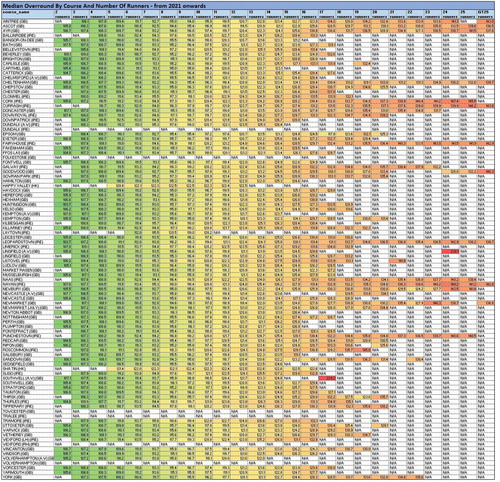Click the CATTERICK (GB) course name
This screenshot has width=500, height=482.
click(17, 73)
